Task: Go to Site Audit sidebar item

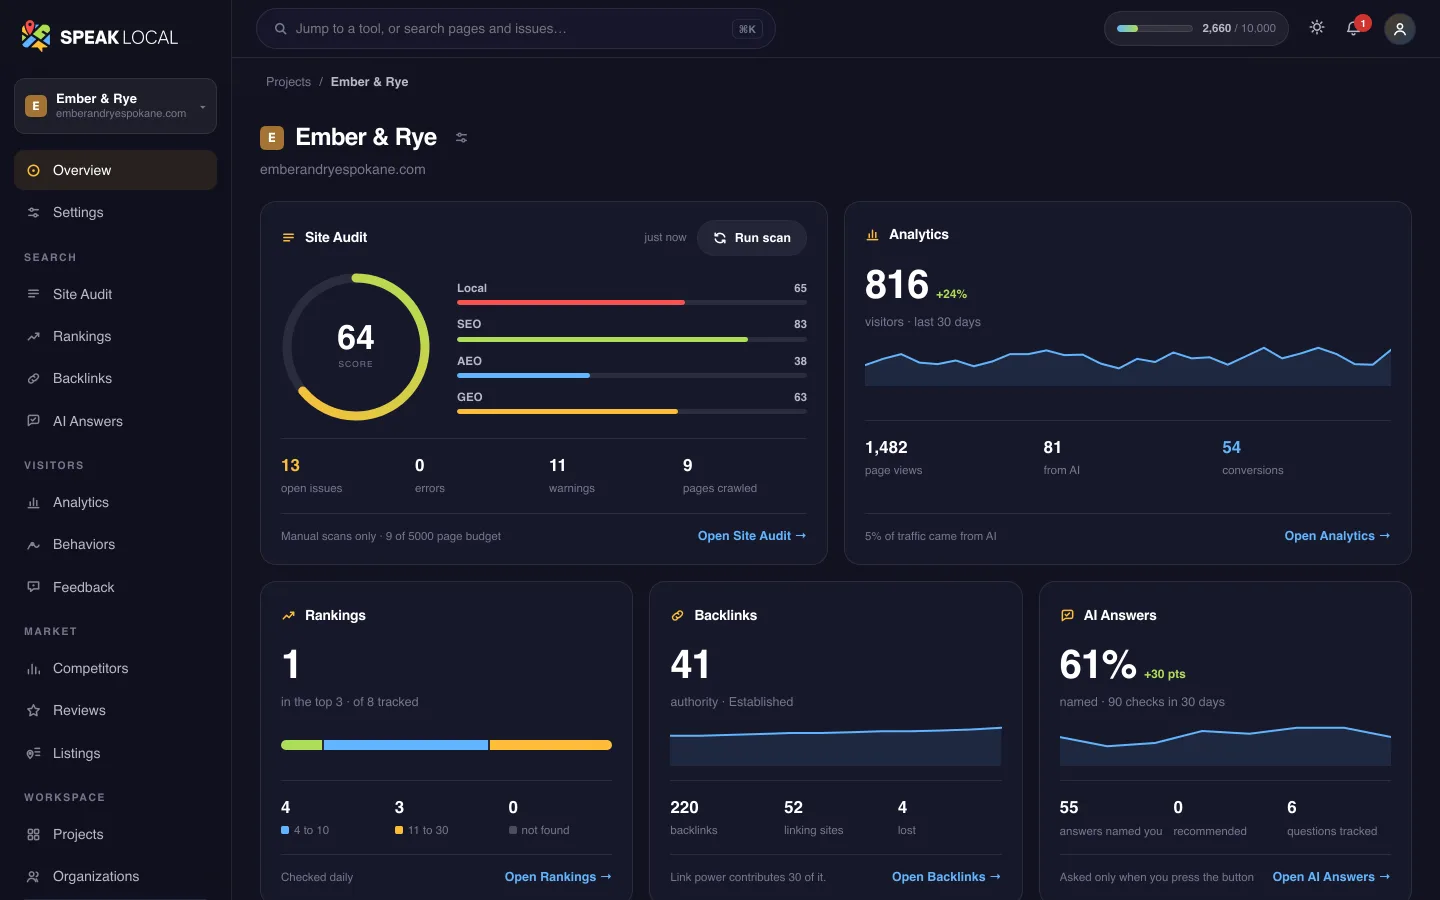Action: pyautogui.click(x=115, y=294)
